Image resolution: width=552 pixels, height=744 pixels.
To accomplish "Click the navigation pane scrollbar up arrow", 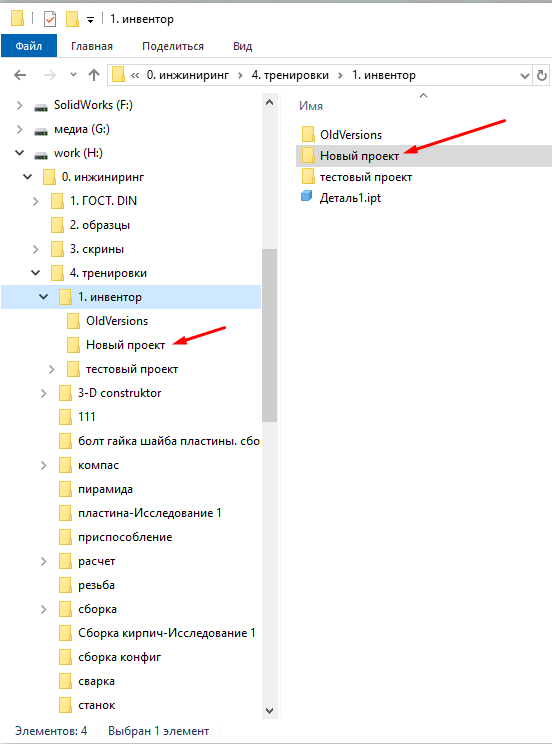I will coord(270,102).
